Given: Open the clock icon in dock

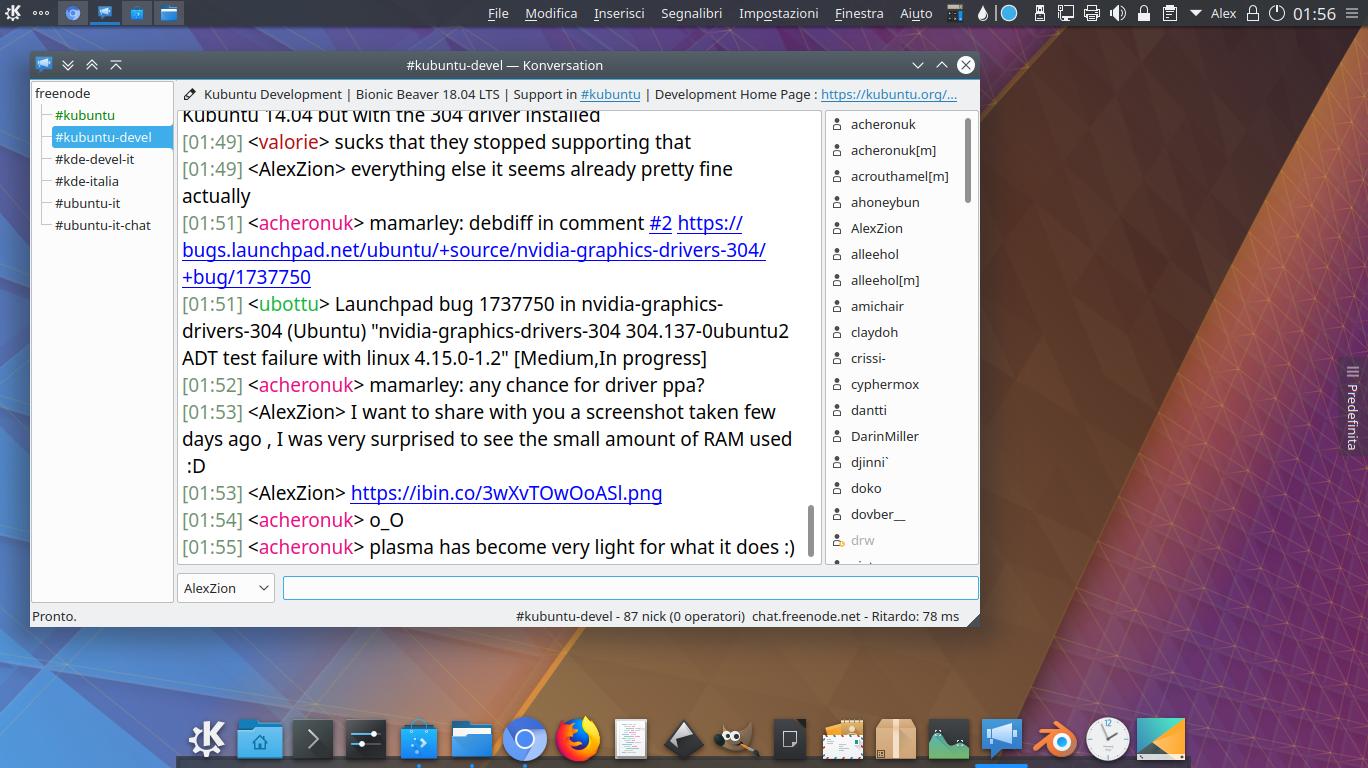Looking at the screenshot, I should [x=1107, y=740].
